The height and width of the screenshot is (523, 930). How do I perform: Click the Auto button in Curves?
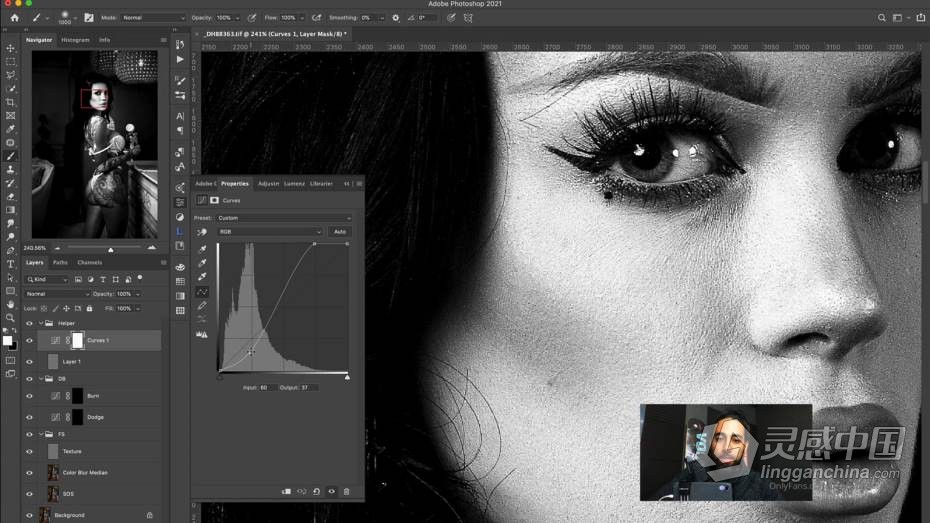pos(340,232)
